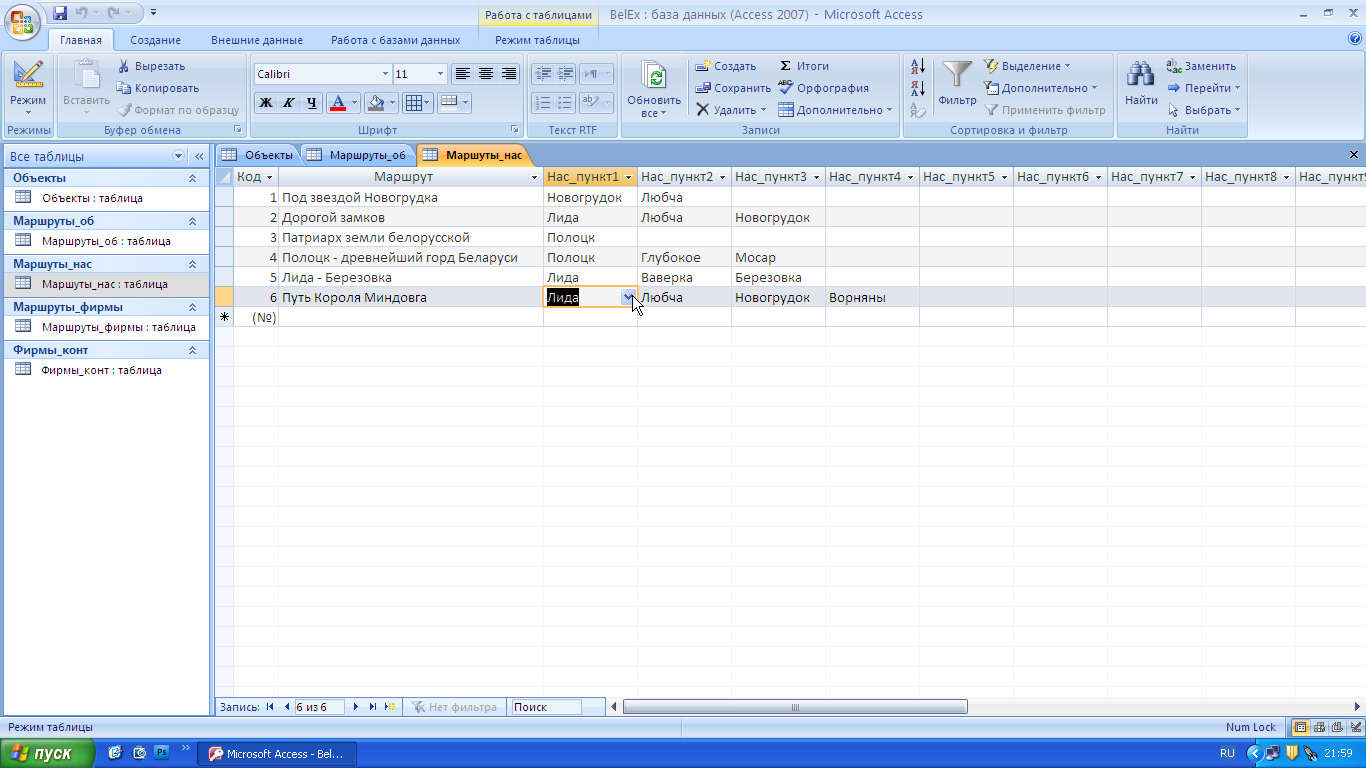Collapse the navigation pane shutter
This screenshot has width=1366, height=768.
tap(198, 156)
